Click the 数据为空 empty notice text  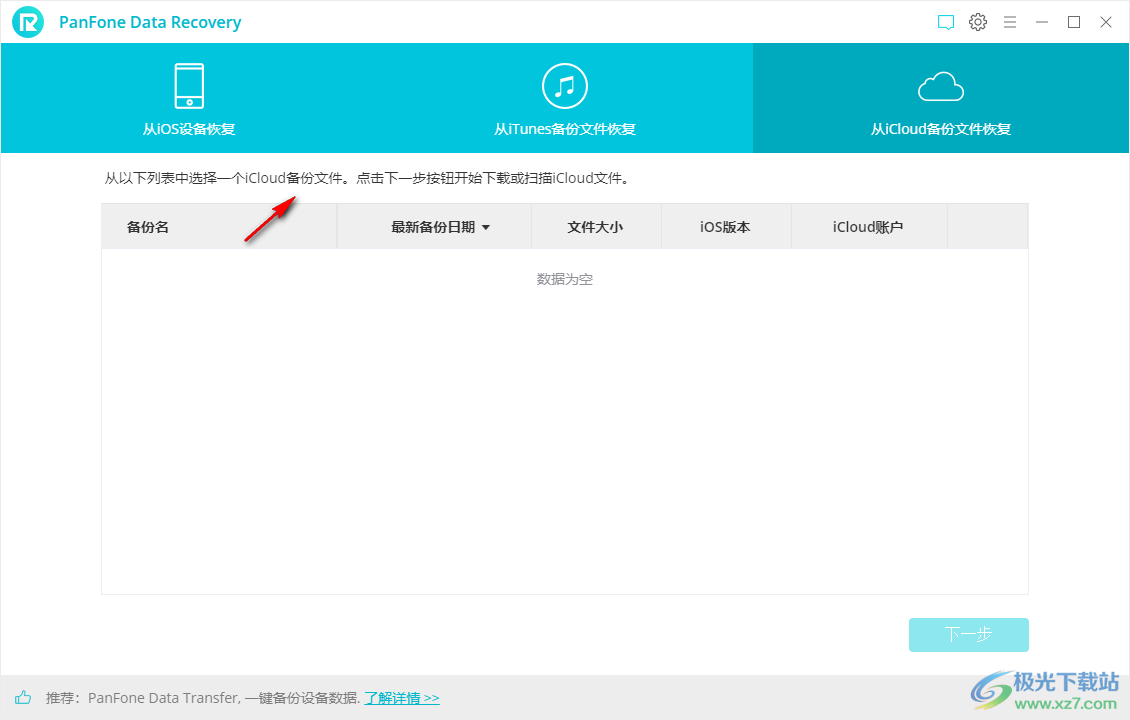pos(565,279)
